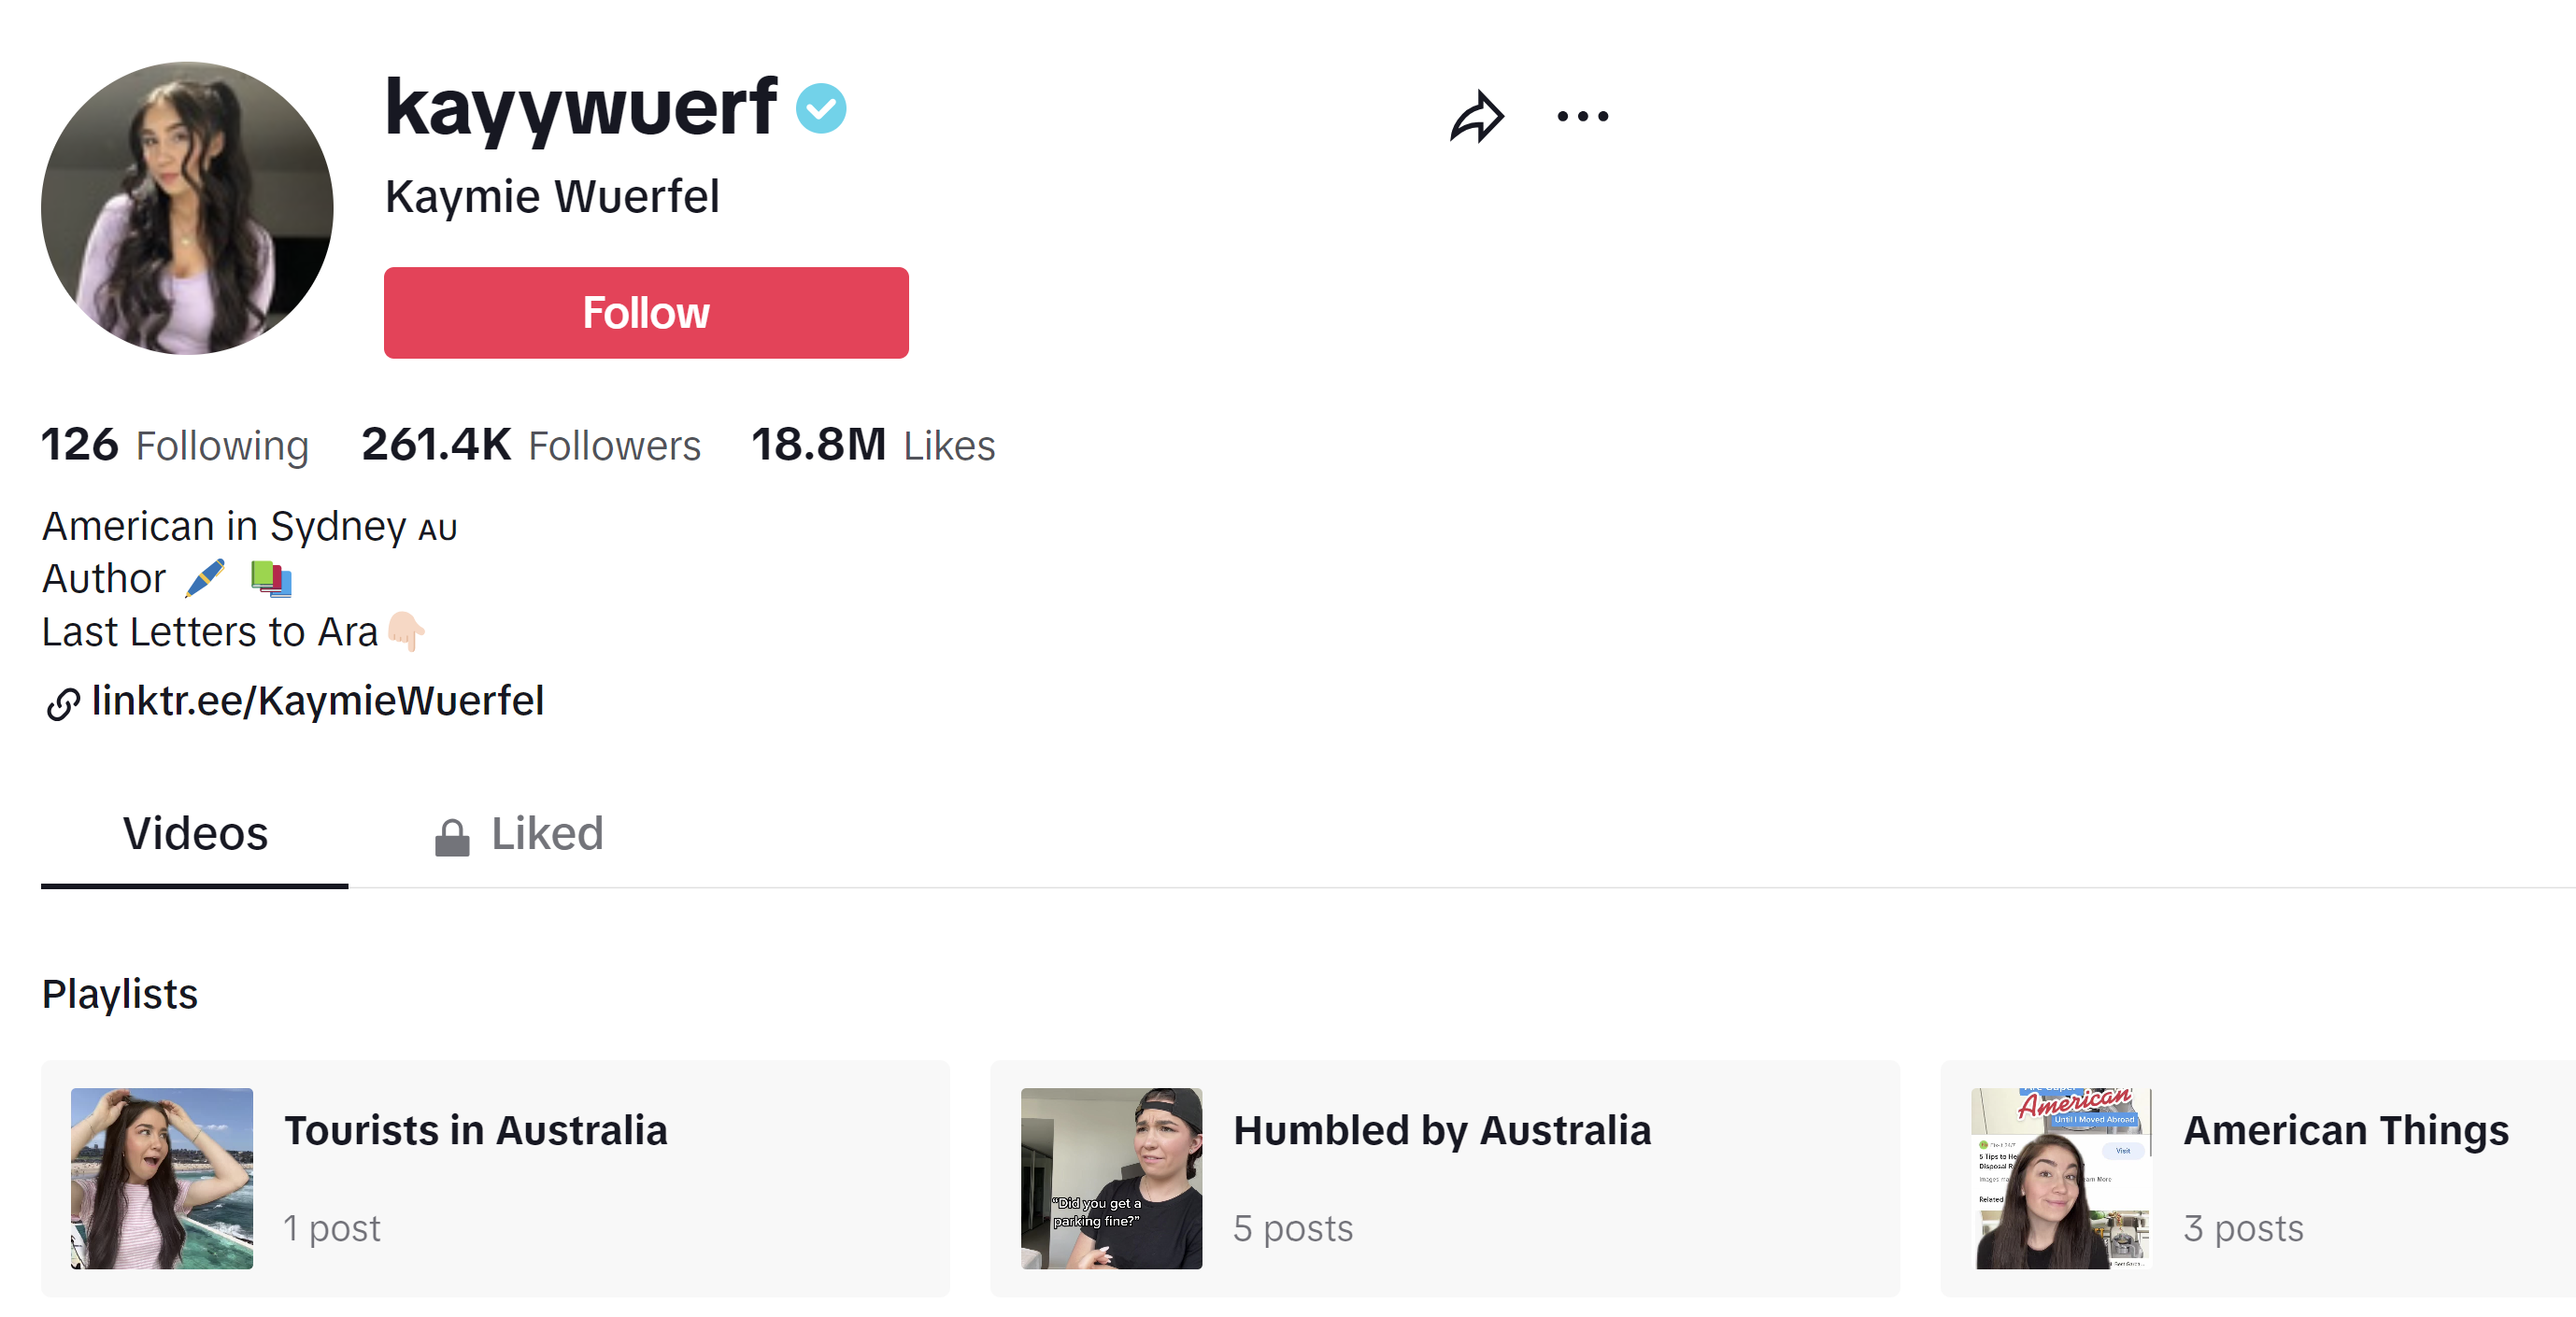Open the profile picture avatar
This screenshot has height=1317, width=2576.
point(187,208)
